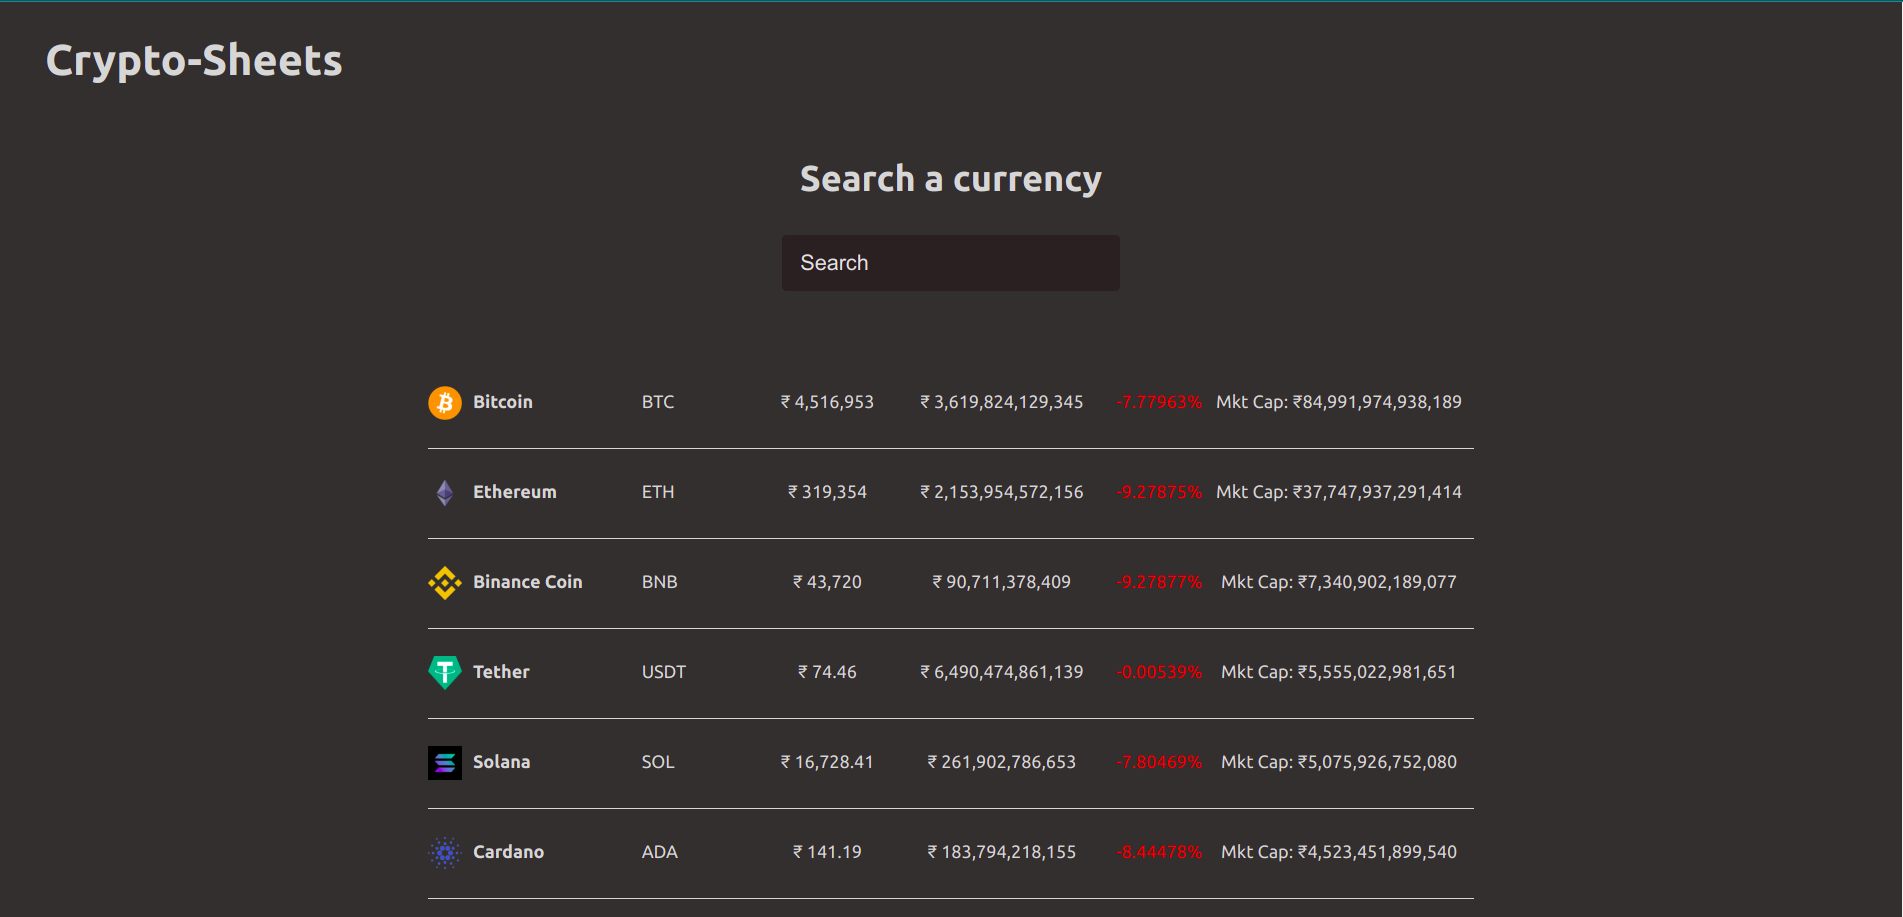This screenshot has width=1903, height=917.
Task: Click Ethereum price ₹ 319,354
Action: (827, 492)
